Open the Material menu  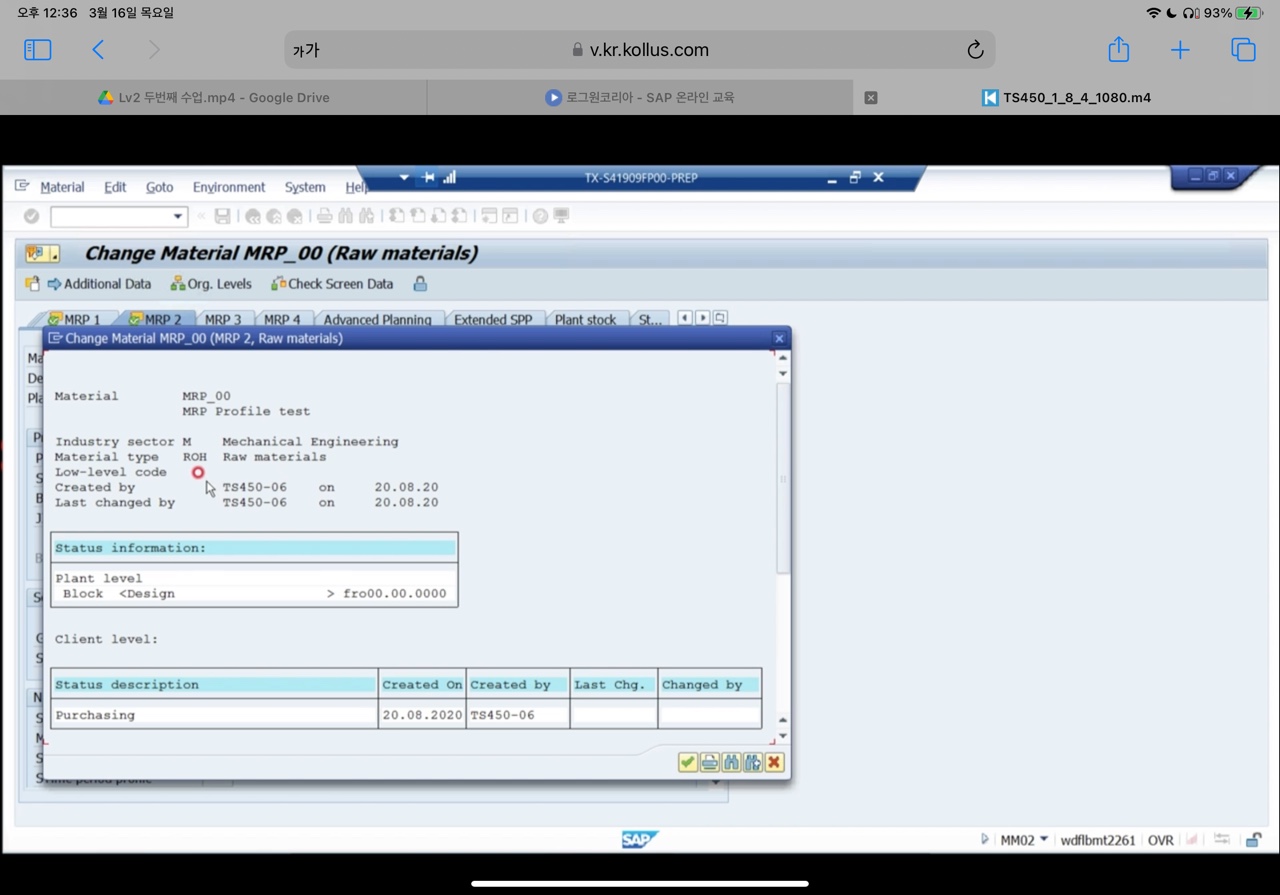[x=62, y=187]
